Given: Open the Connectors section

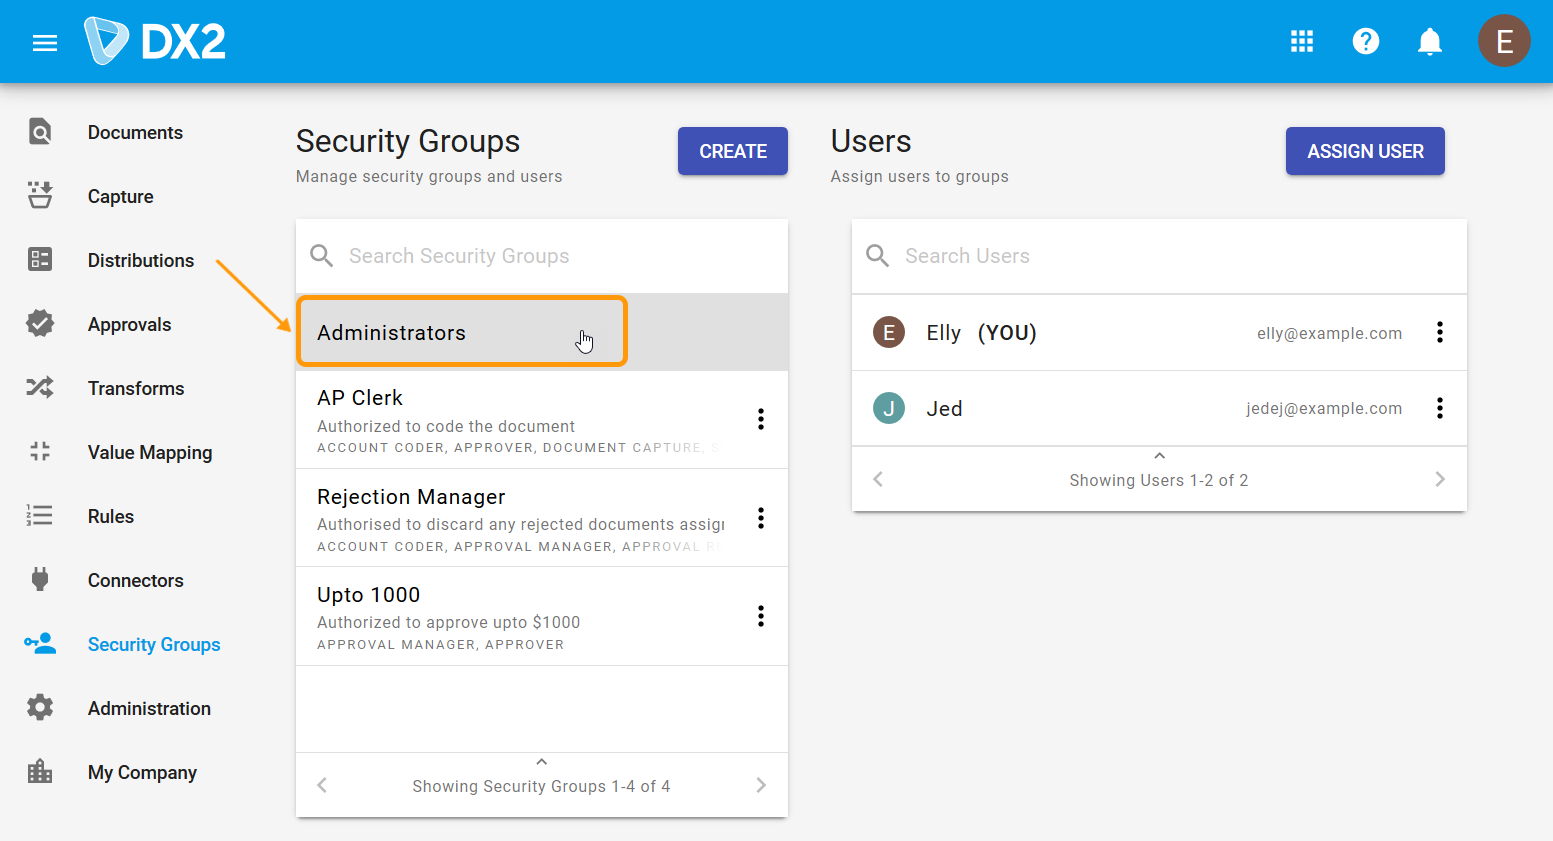Looking at the screenshot, I should [136, 580].
